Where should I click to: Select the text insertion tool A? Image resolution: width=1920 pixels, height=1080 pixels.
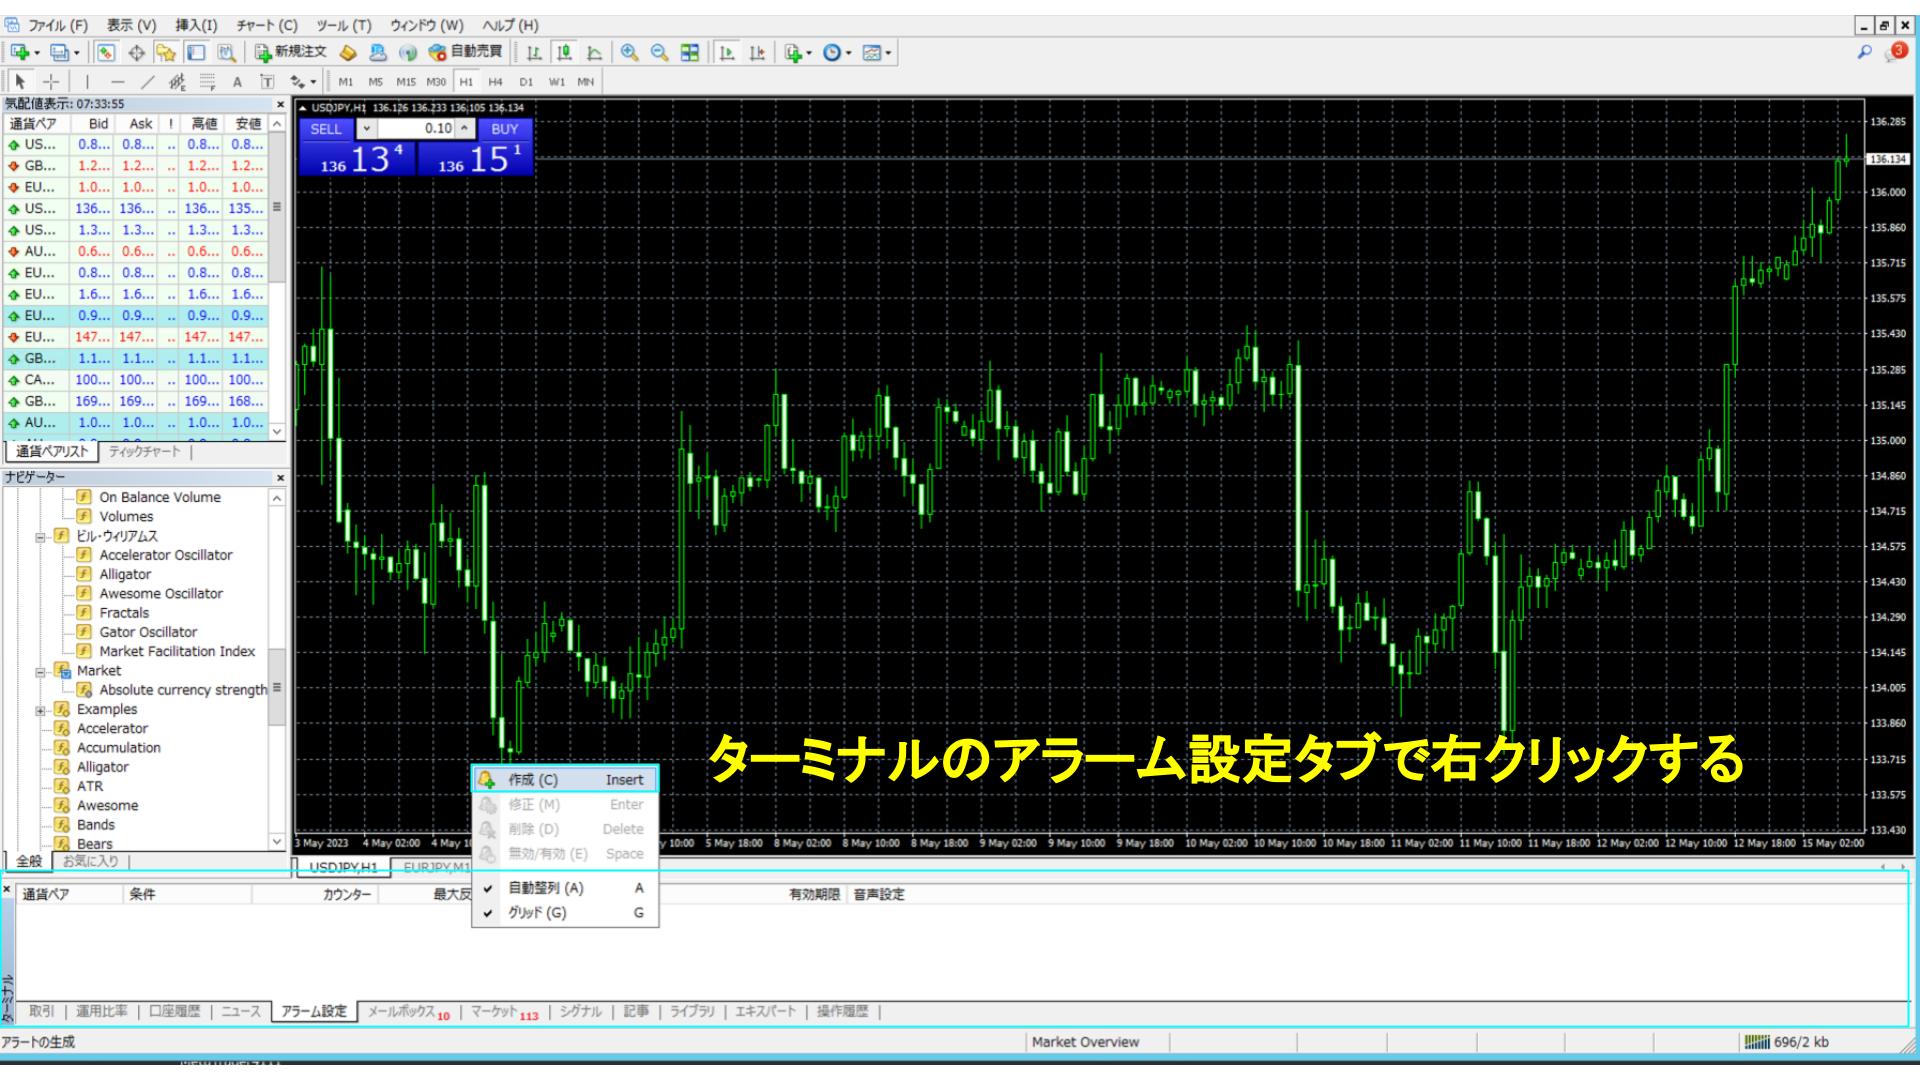pyautogui.click(x=236, y=83)
